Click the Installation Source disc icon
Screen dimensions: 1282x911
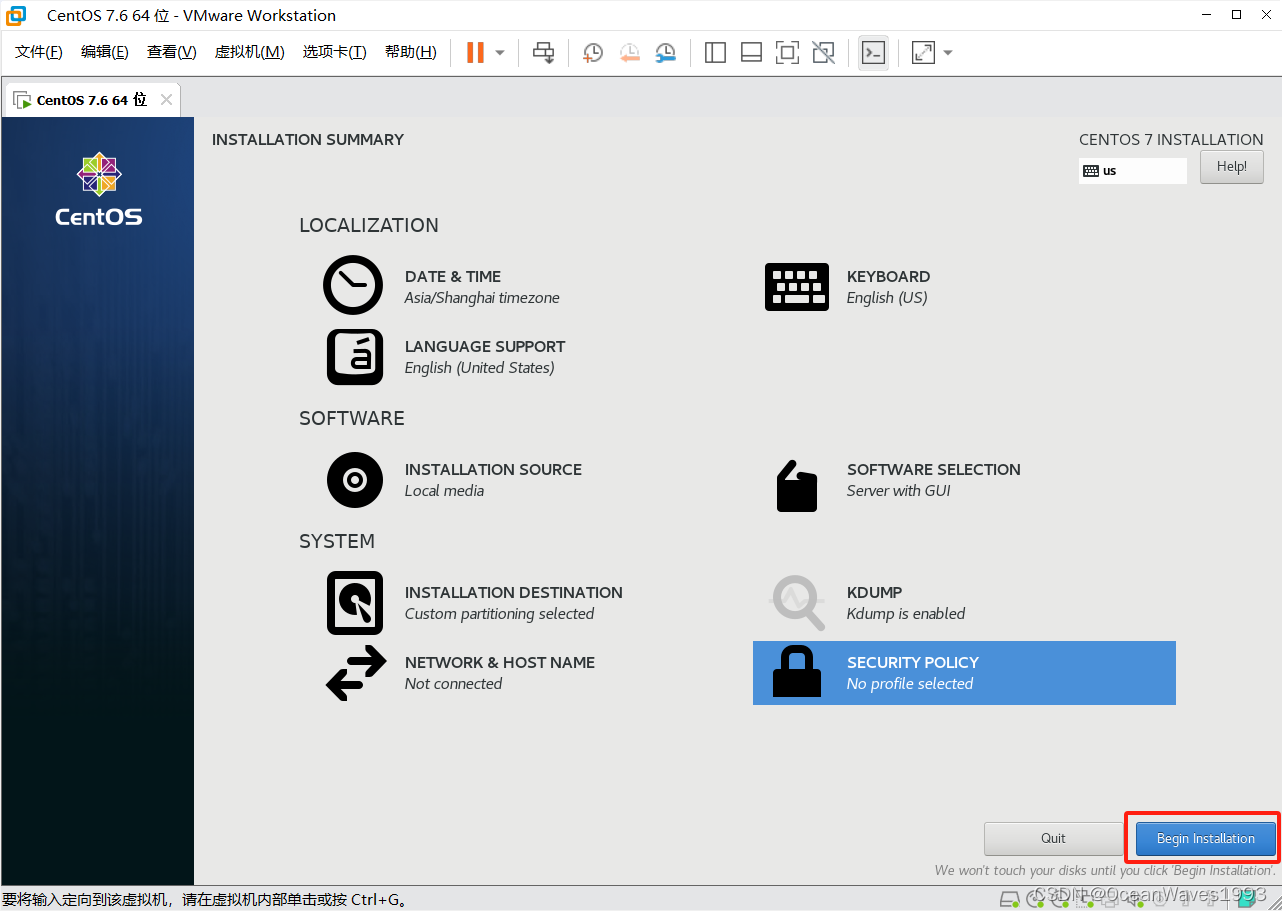tap(355, 480)
